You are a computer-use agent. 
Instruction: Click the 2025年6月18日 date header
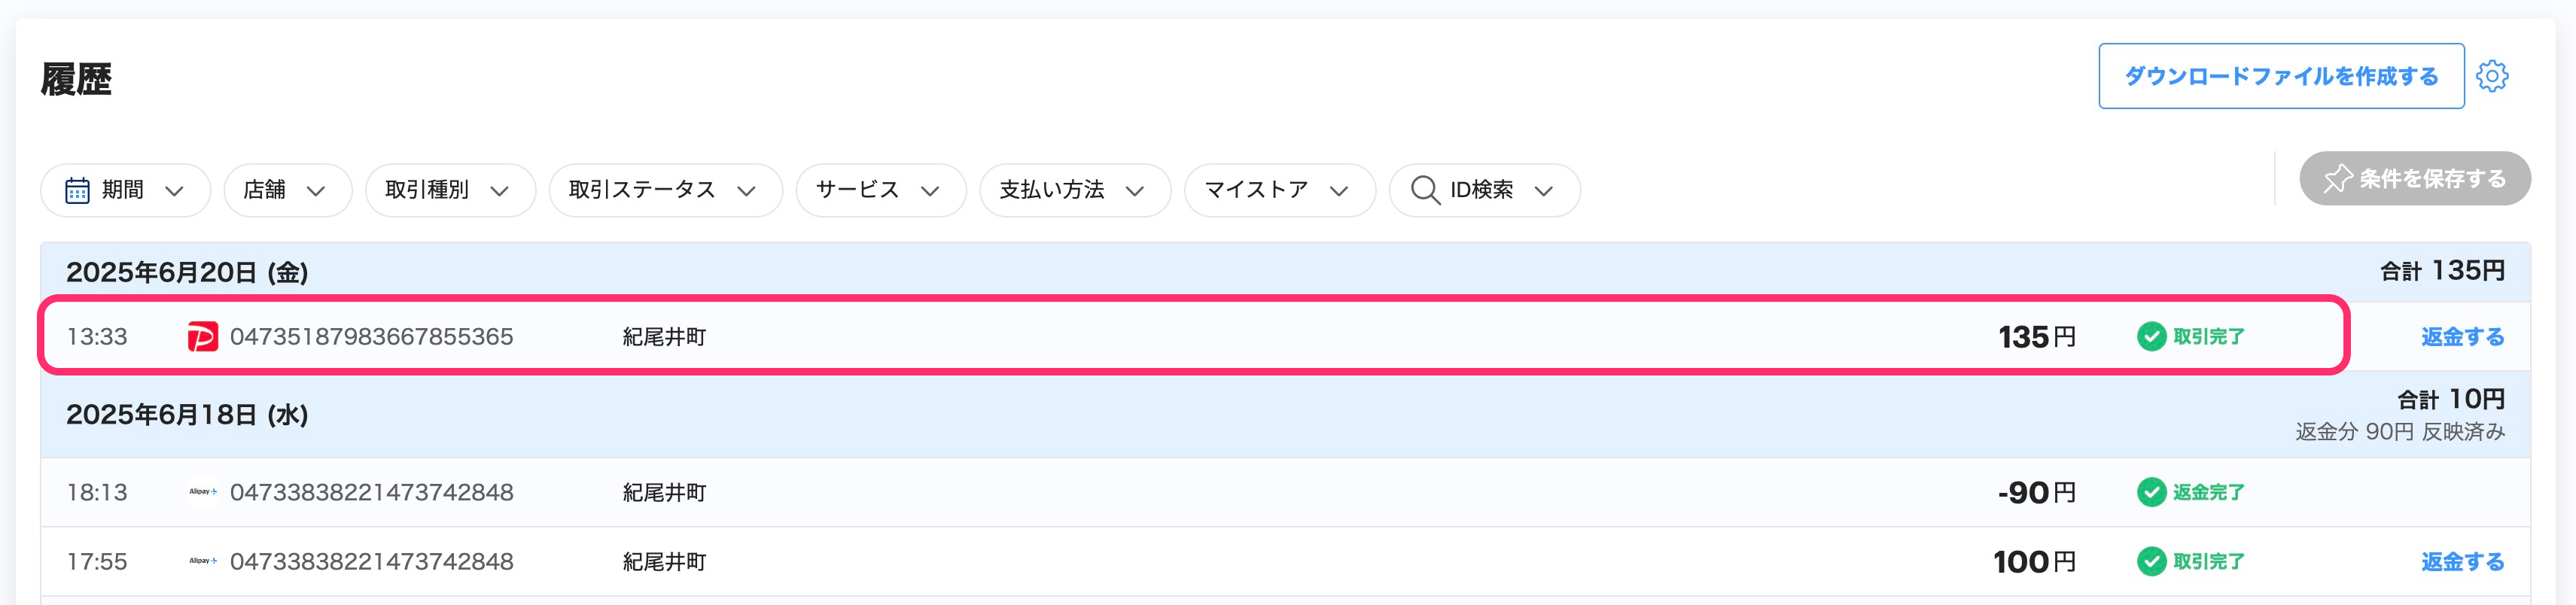(187, 415)
